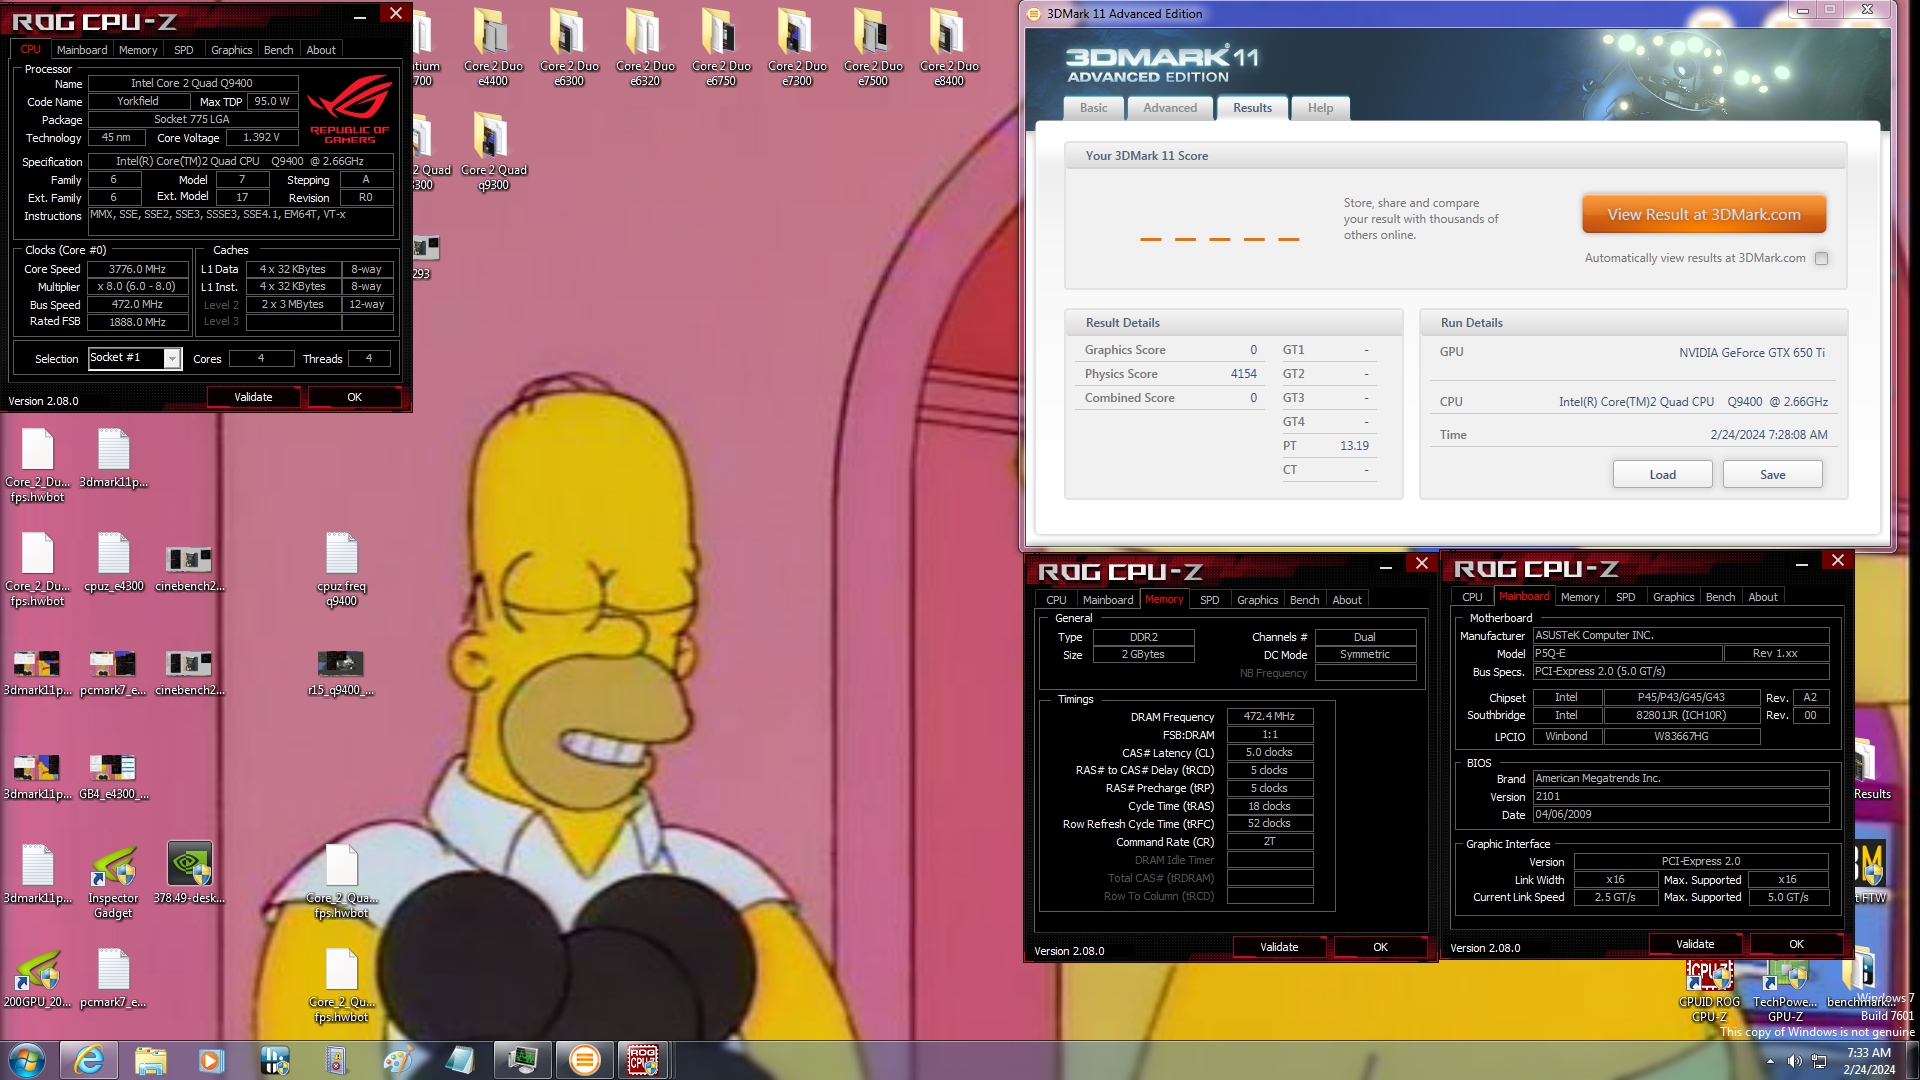Open Internet Explorer from the taskbar
Viewport: 1920px width, 1080px height.
(x=89, y=1060)
